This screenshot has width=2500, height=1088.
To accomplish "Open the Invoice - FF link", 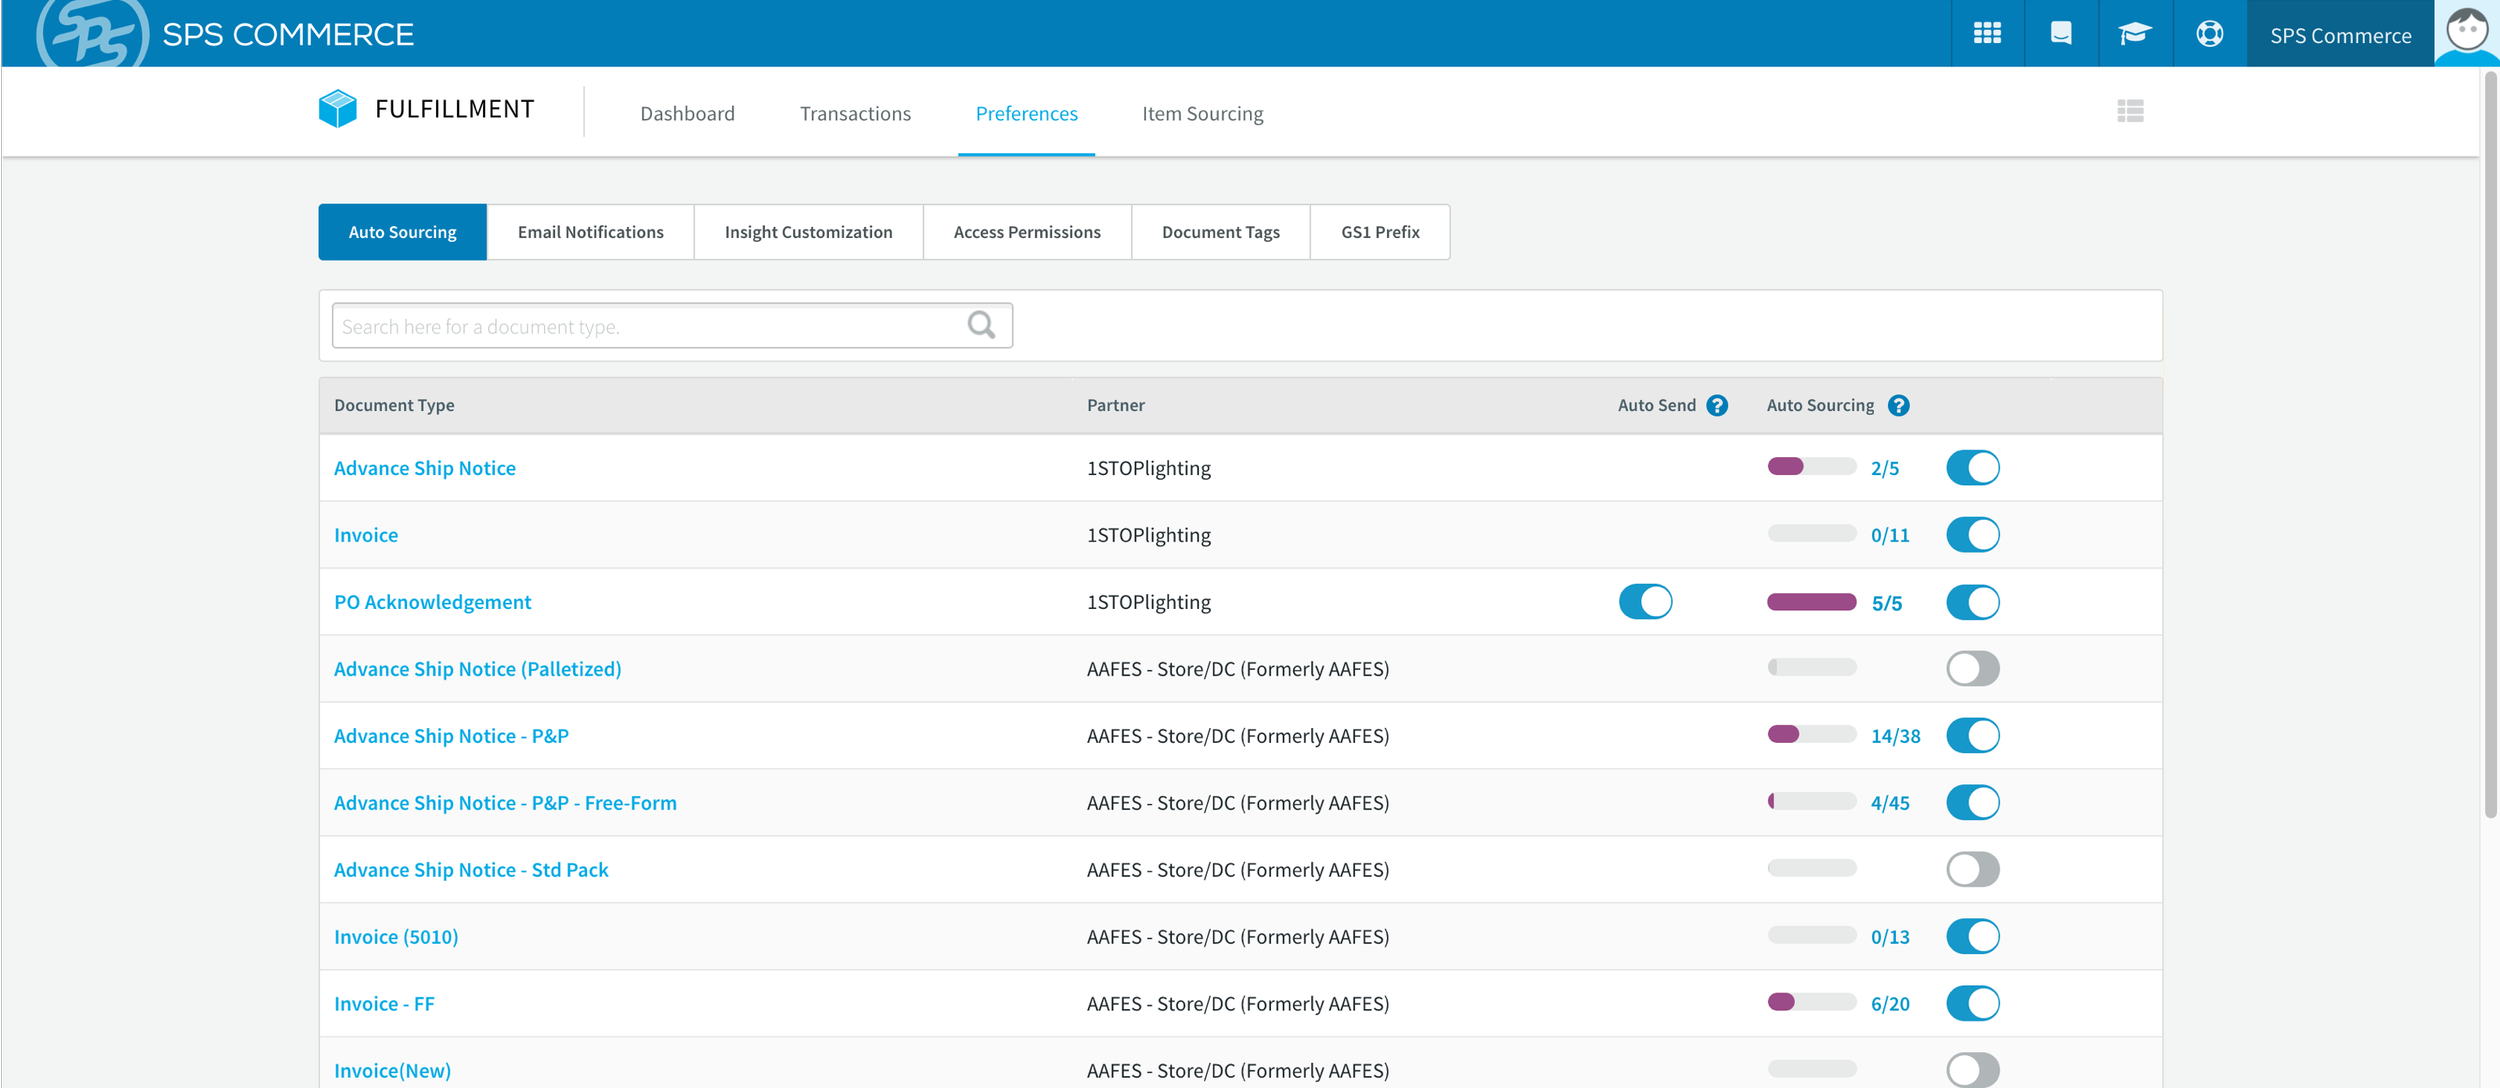I will 384,1004.
